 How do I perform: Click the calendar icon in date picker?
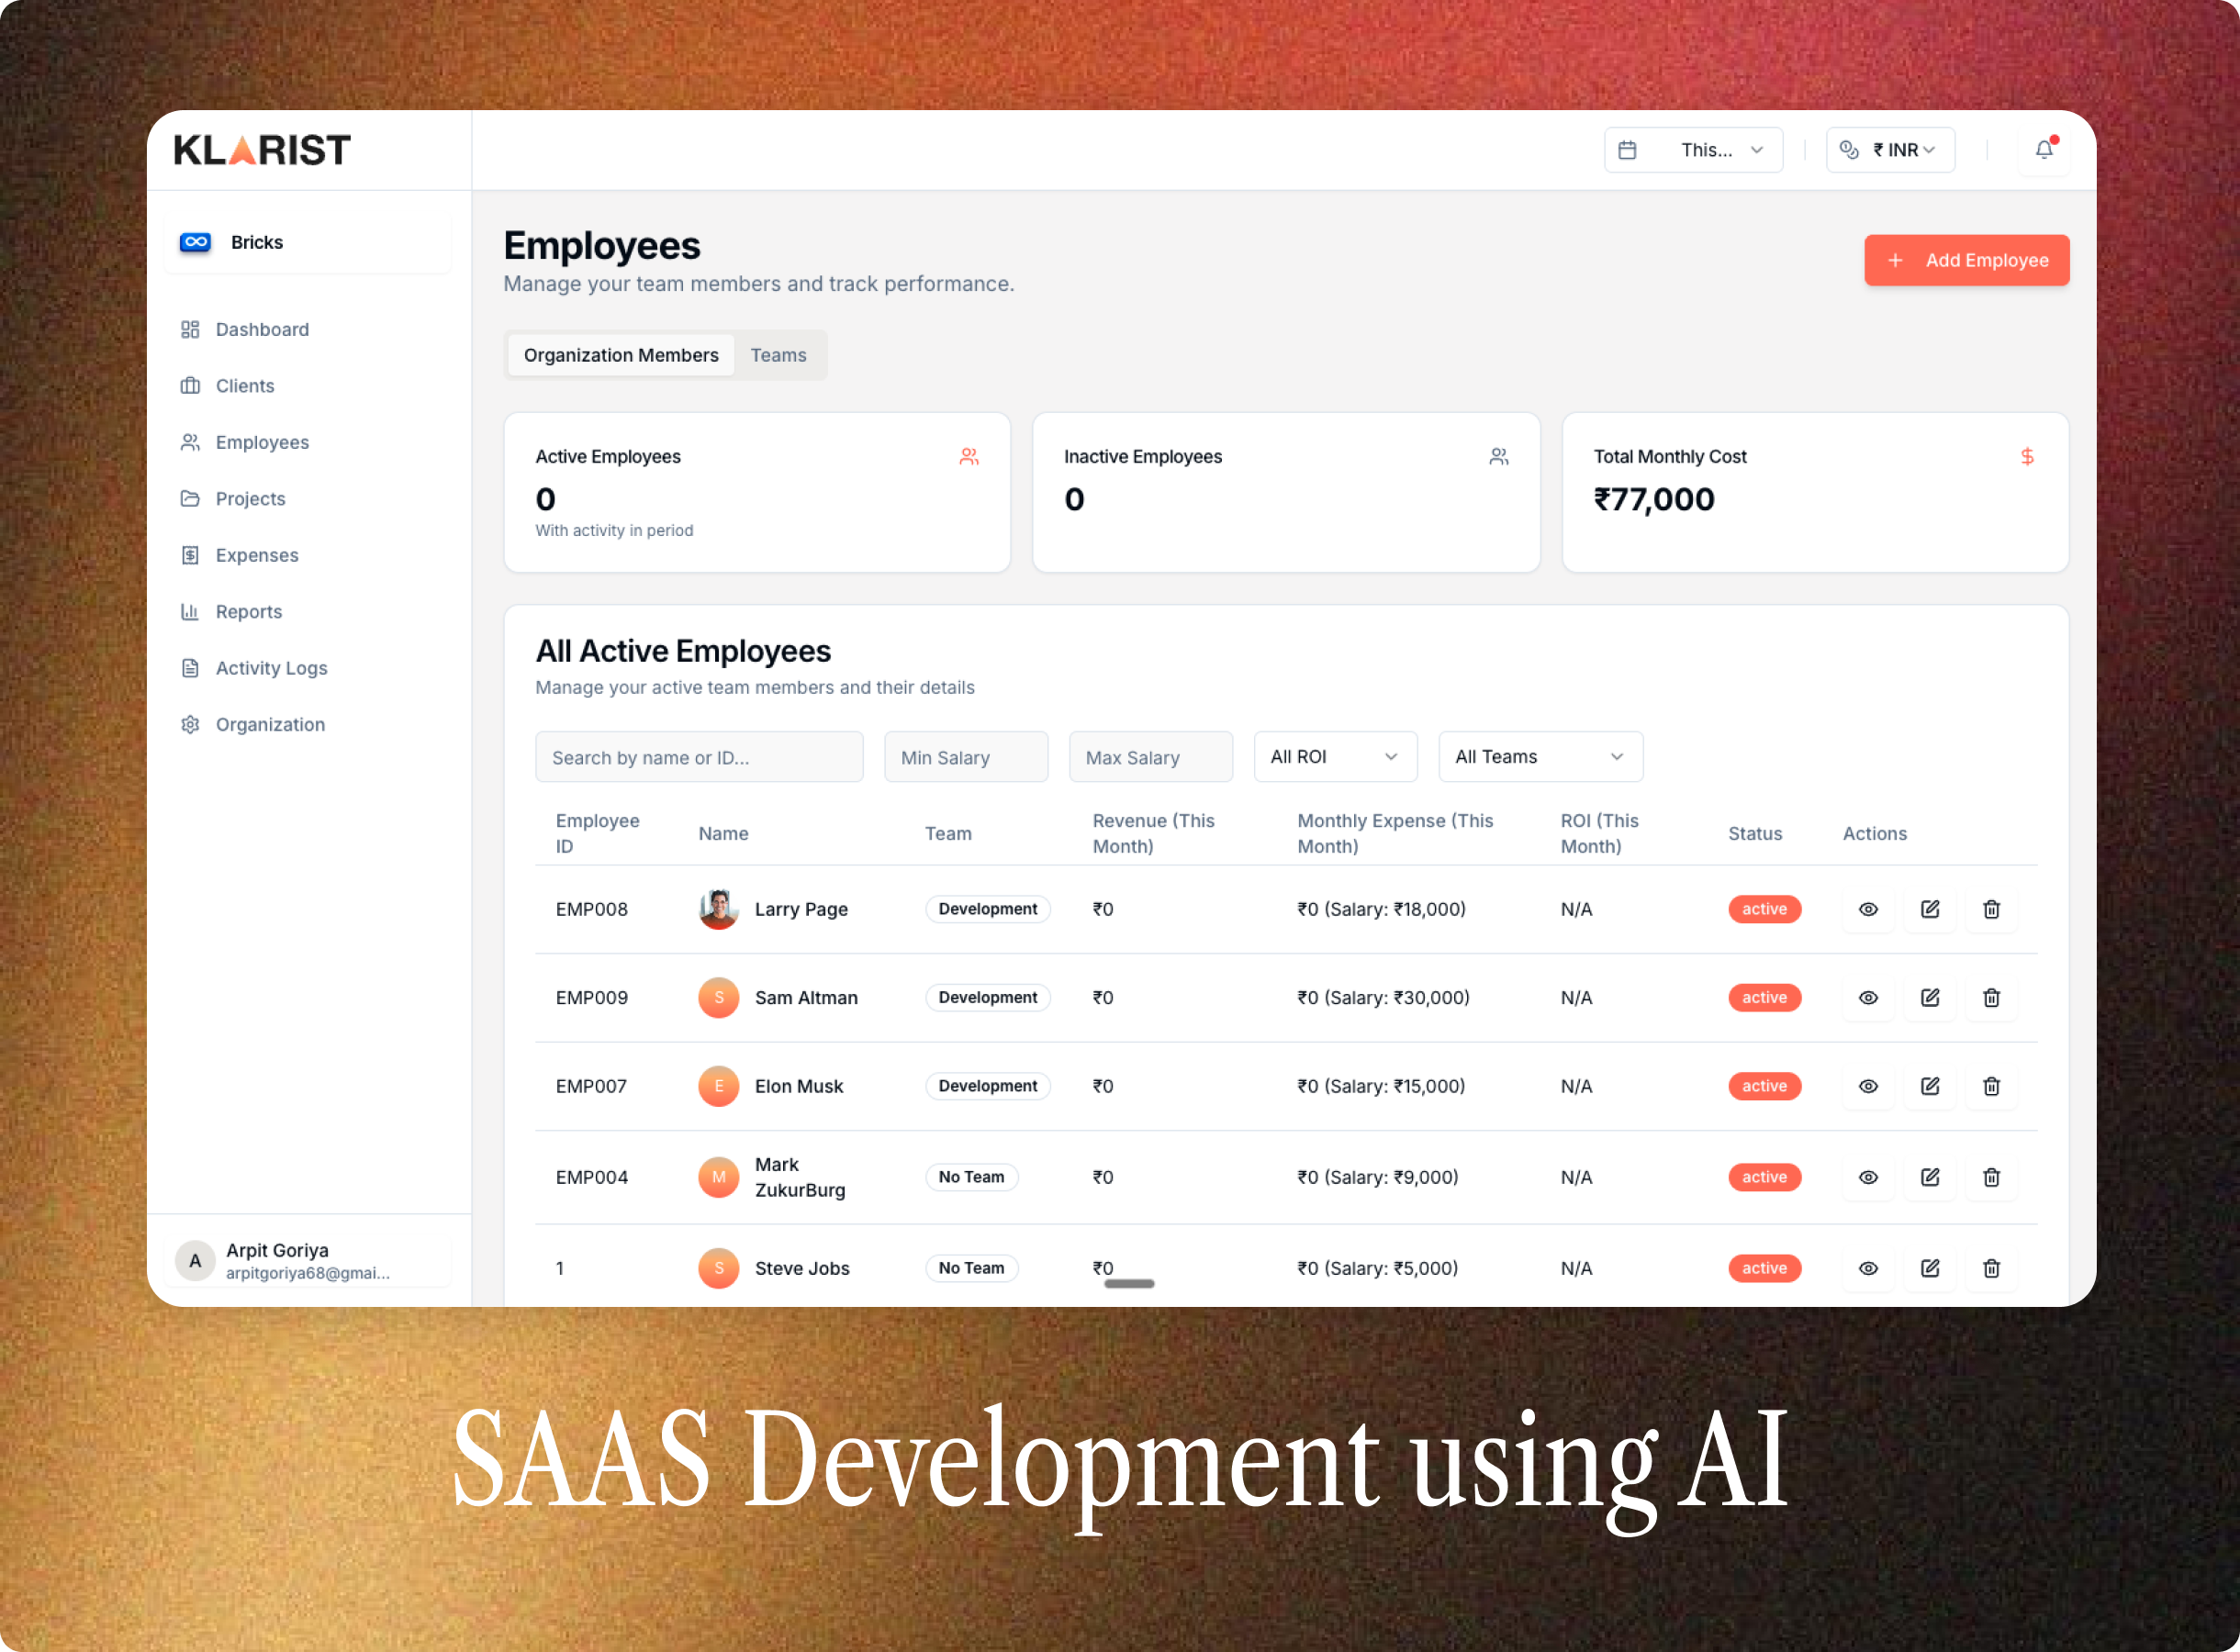coord(1627,150)
